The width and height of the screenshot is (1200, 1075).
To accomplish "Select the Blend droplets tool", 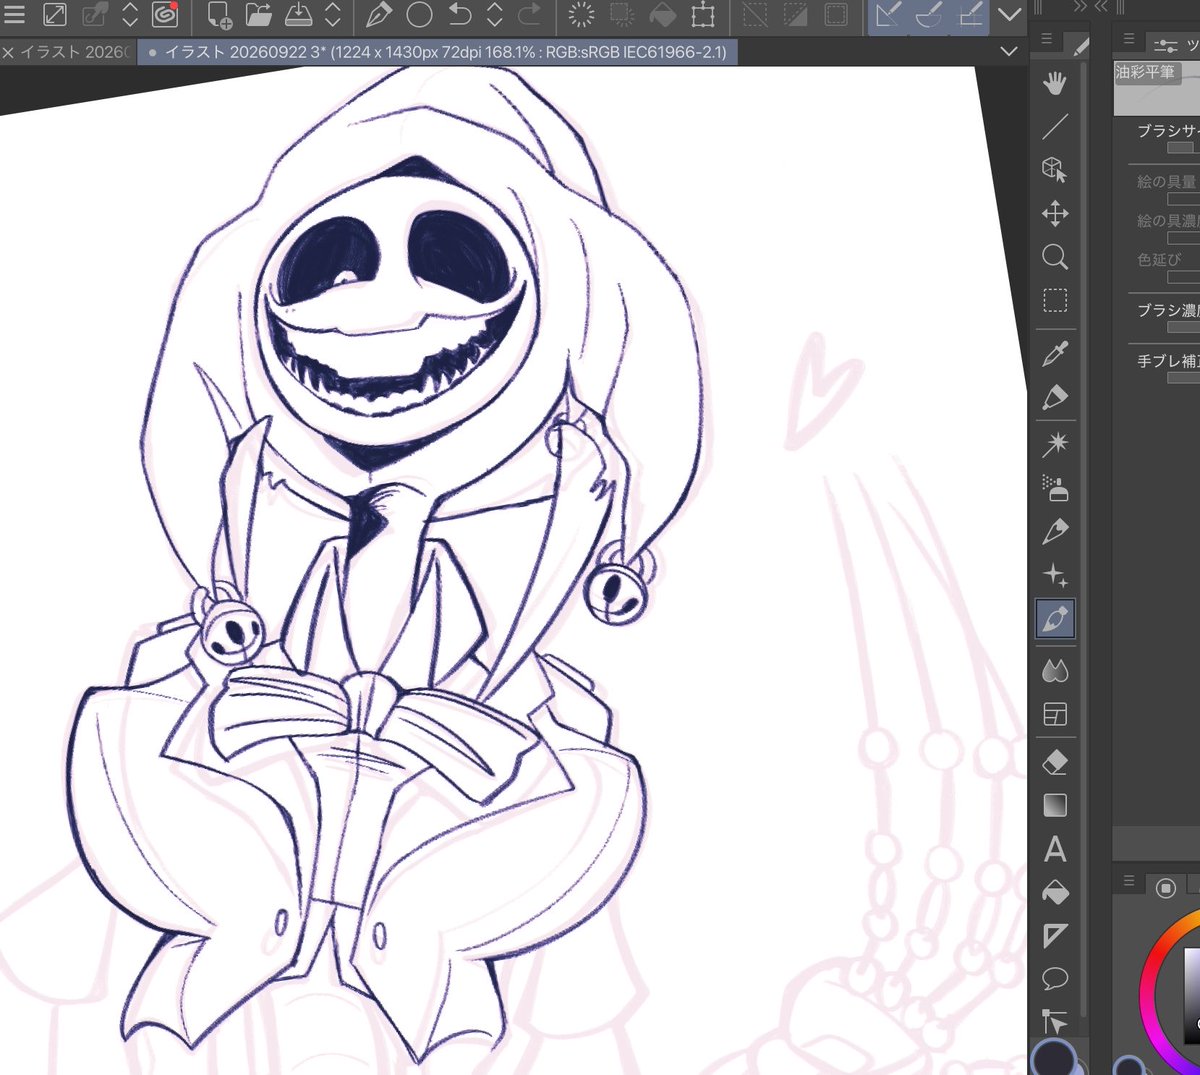I will [1055, 670].
